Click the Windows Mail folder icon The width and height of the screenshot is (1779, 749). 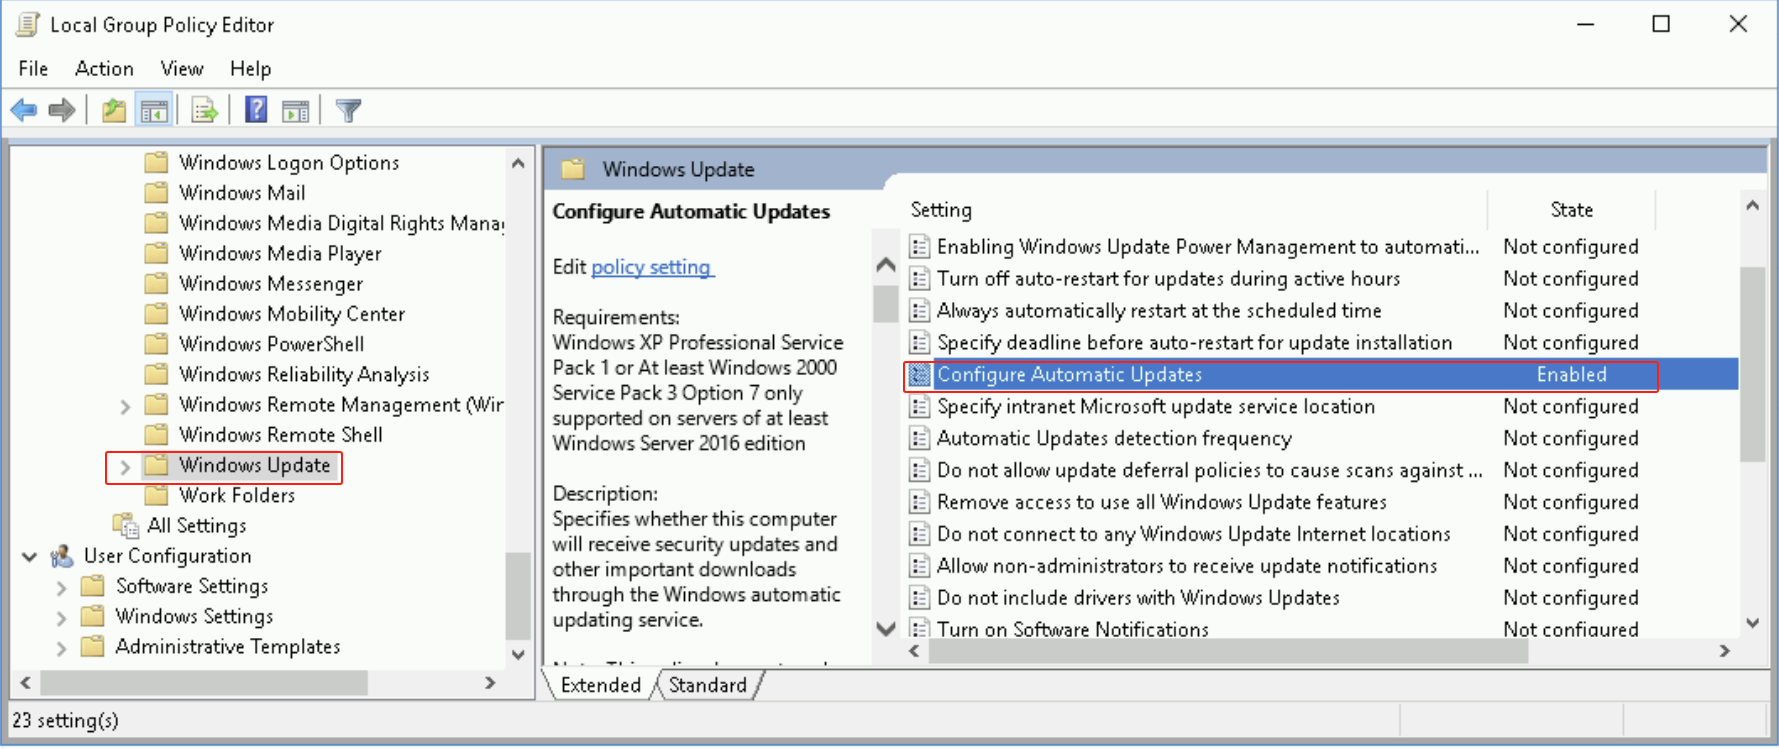[x=156, y=193]
